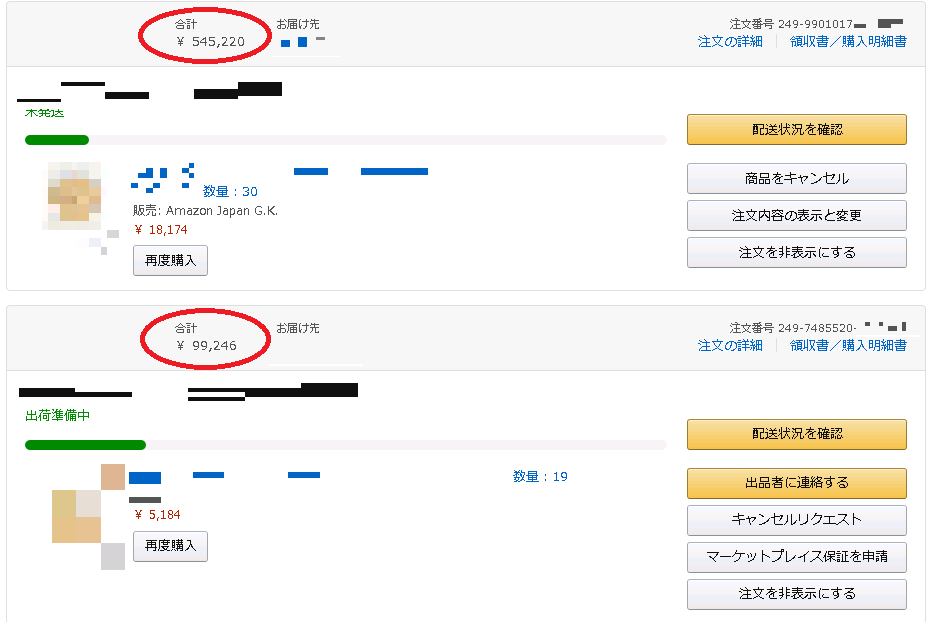Click the 出荷準備中 shipping progress bar
Image resolution: width=937 pixels, height=622 pixels.
point(345,445)
